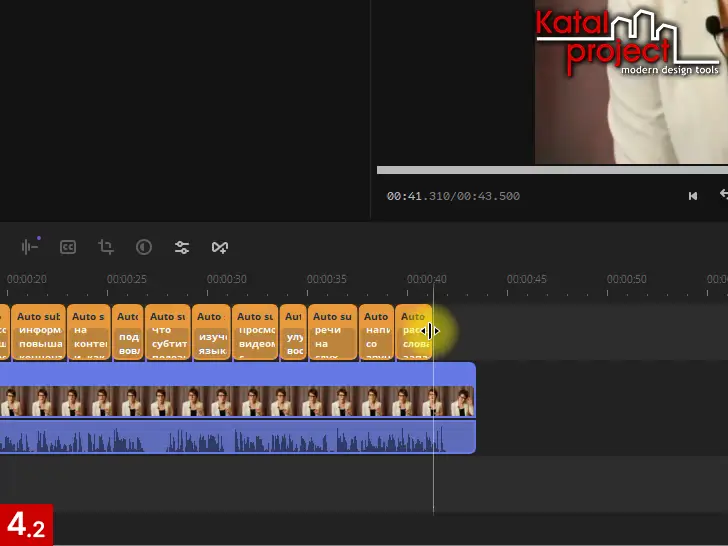Click the transition icon in toolbar

[x=220, y=247]
